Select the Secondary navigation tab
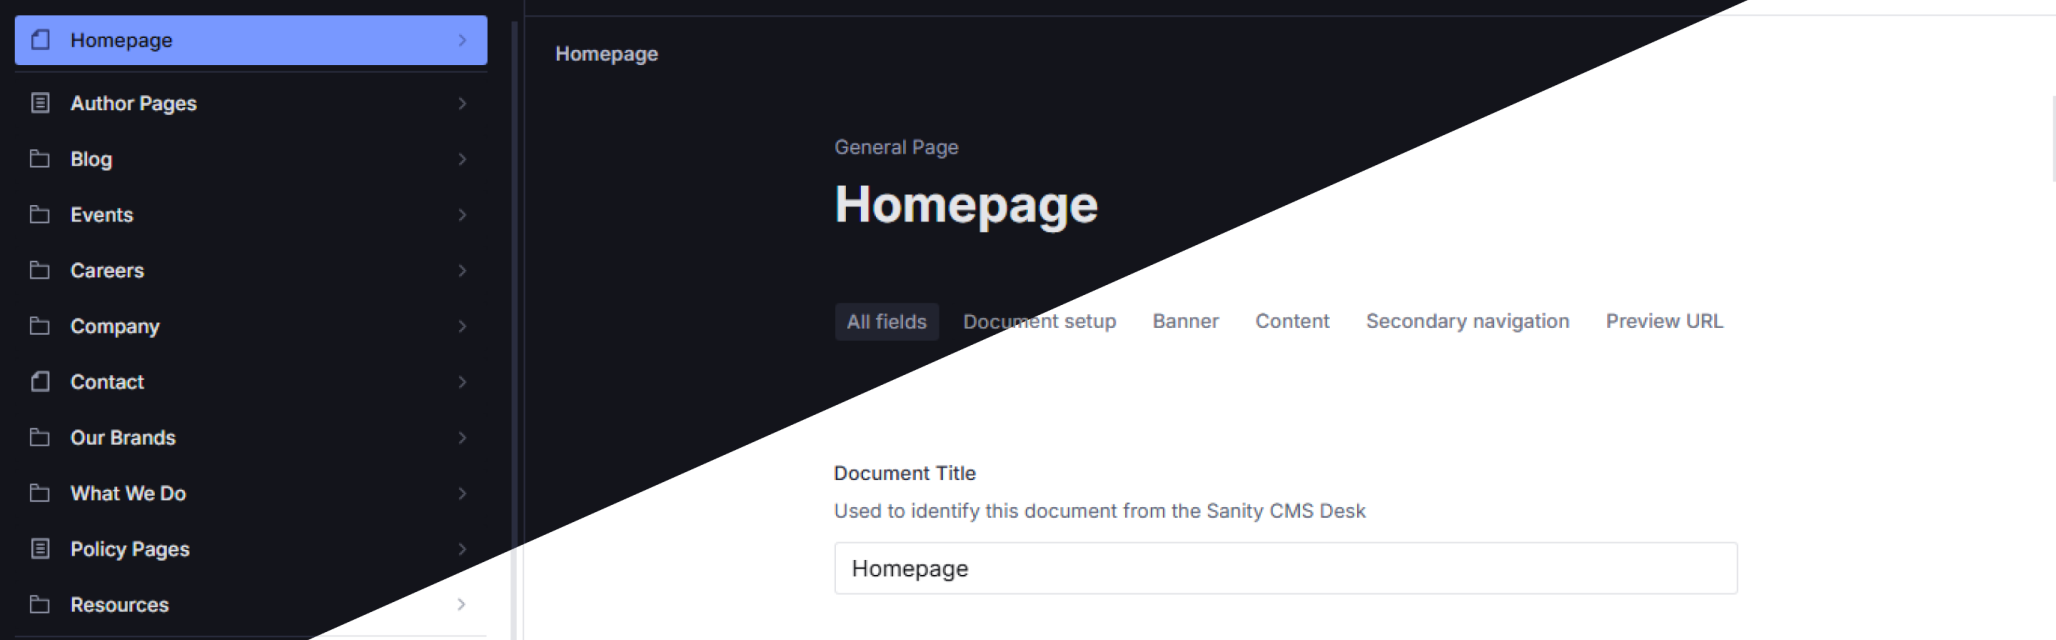The image size is (2056, 640). 1467,321
